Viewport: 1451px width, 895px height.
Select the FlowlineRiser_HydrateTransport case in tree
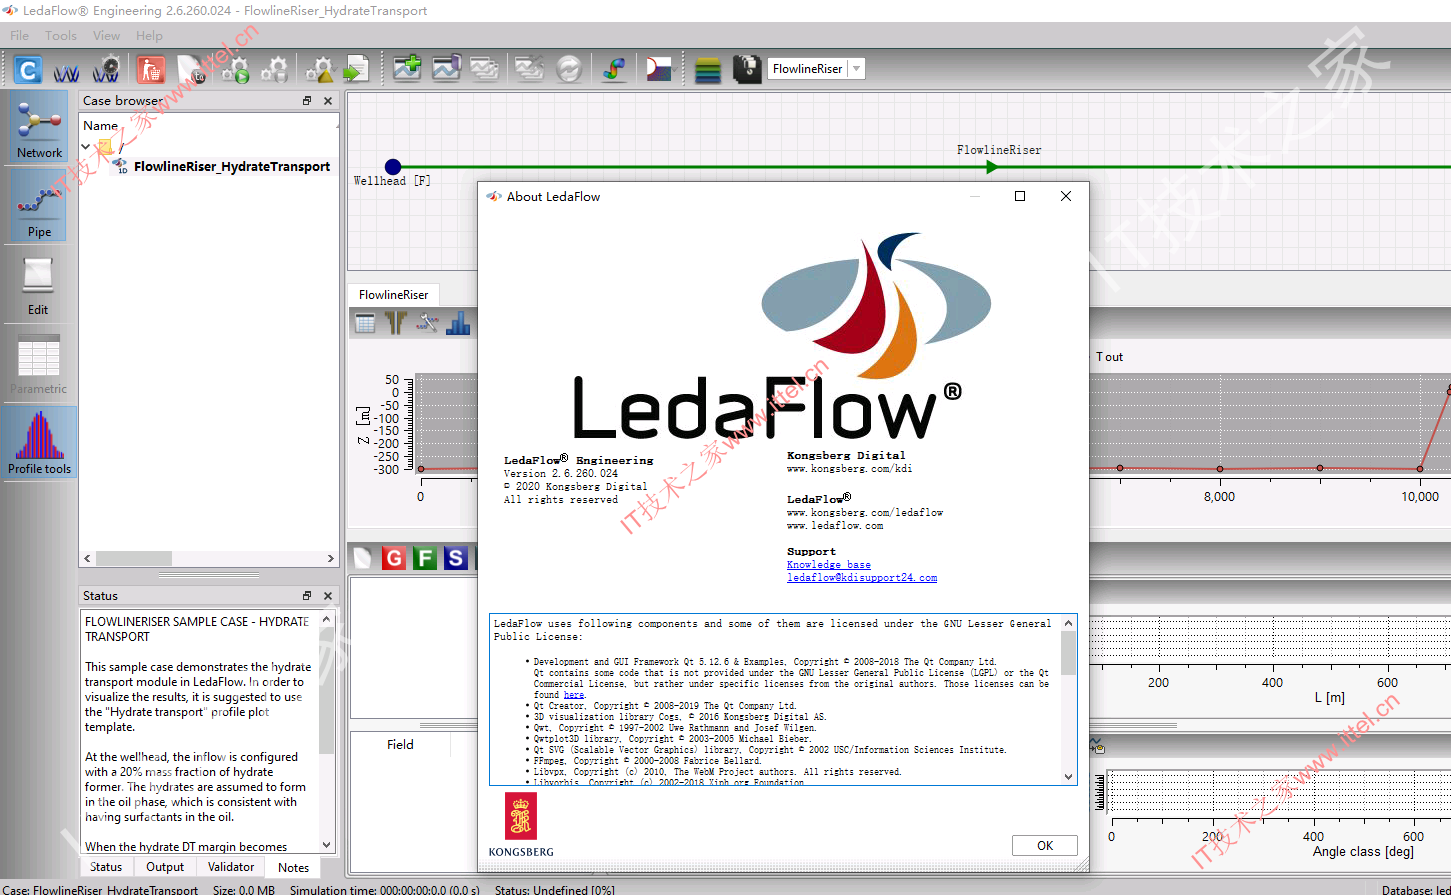[x=232, y=167]
